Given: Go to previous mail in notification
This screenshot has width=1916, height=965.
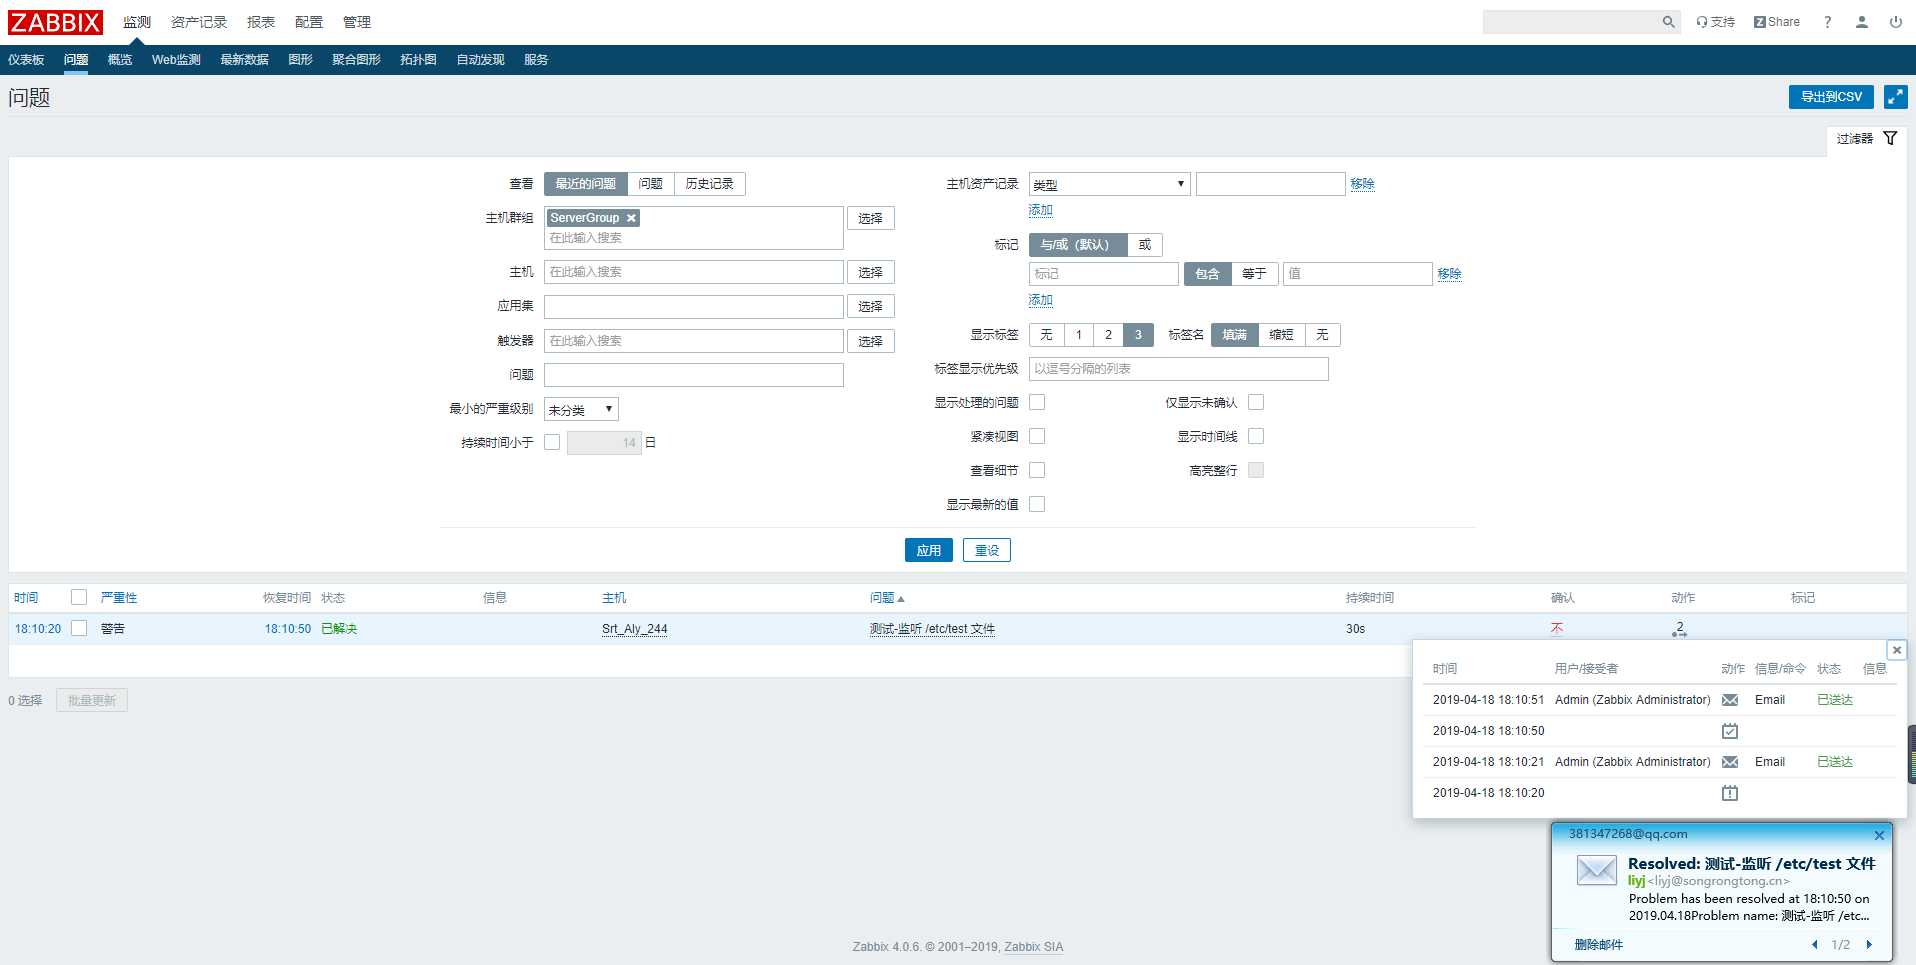Looking at the screenshot, I should pyautogui.click(x=1814, y=944).
